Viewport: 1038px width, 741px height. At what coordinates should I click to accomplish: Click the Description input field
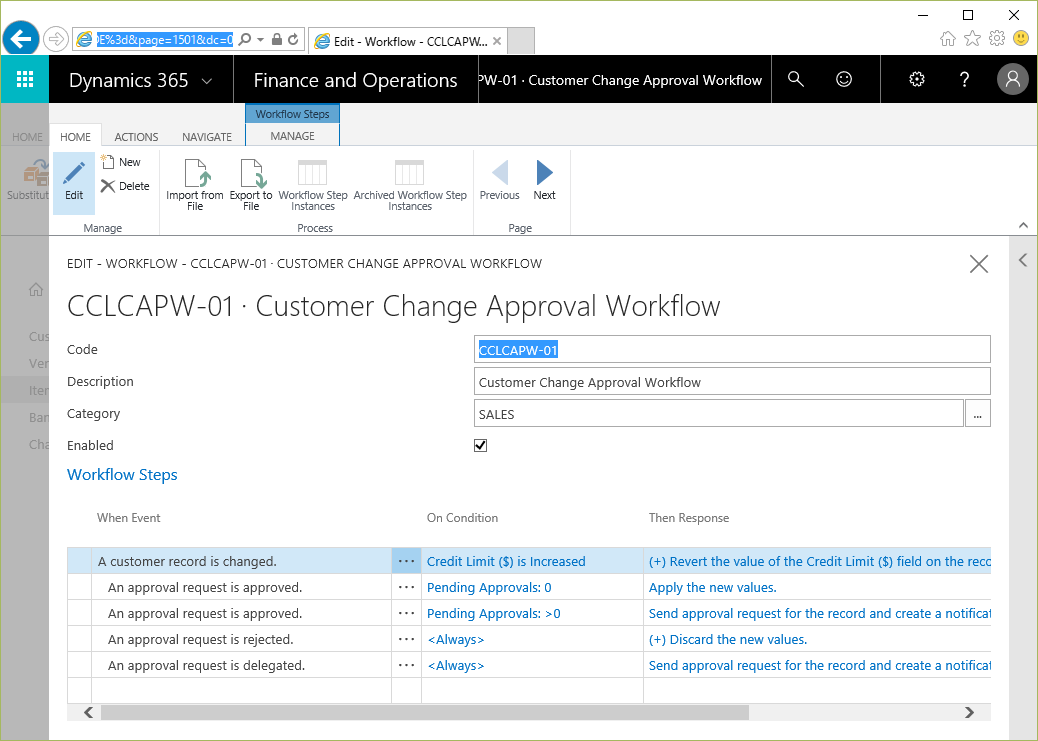click(x=731, y=382)
